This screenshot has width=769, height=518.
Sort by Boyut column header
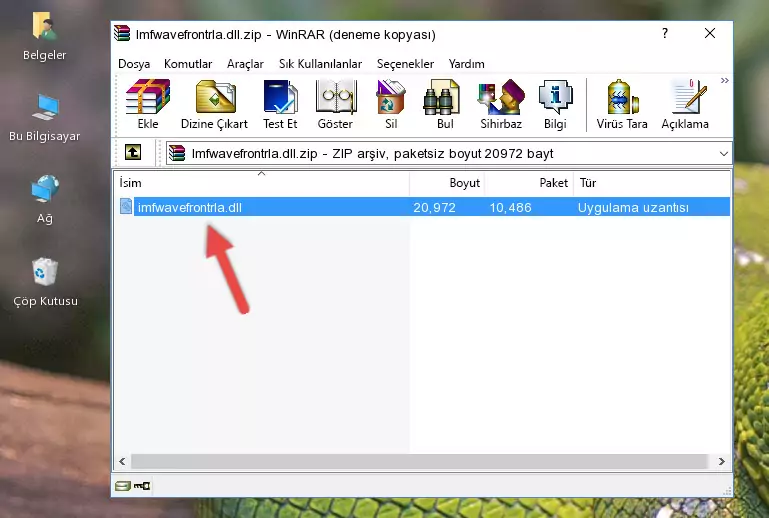click(x=447, y=182)
